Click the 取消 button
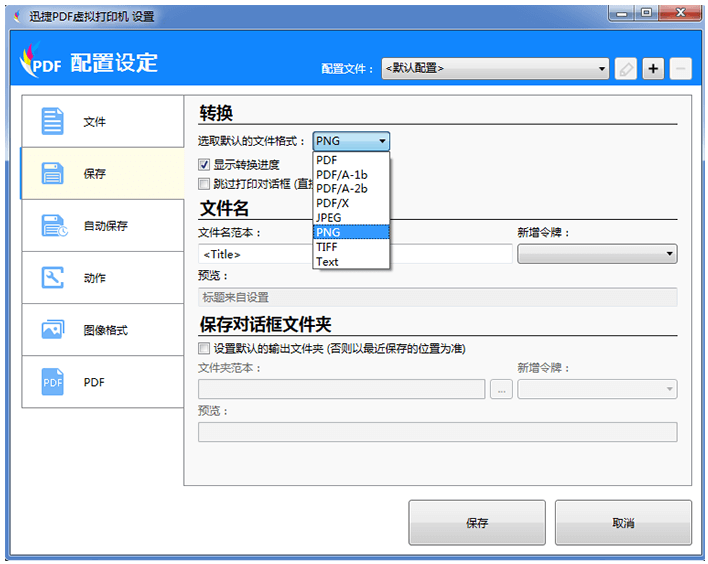 pos(623,522)
